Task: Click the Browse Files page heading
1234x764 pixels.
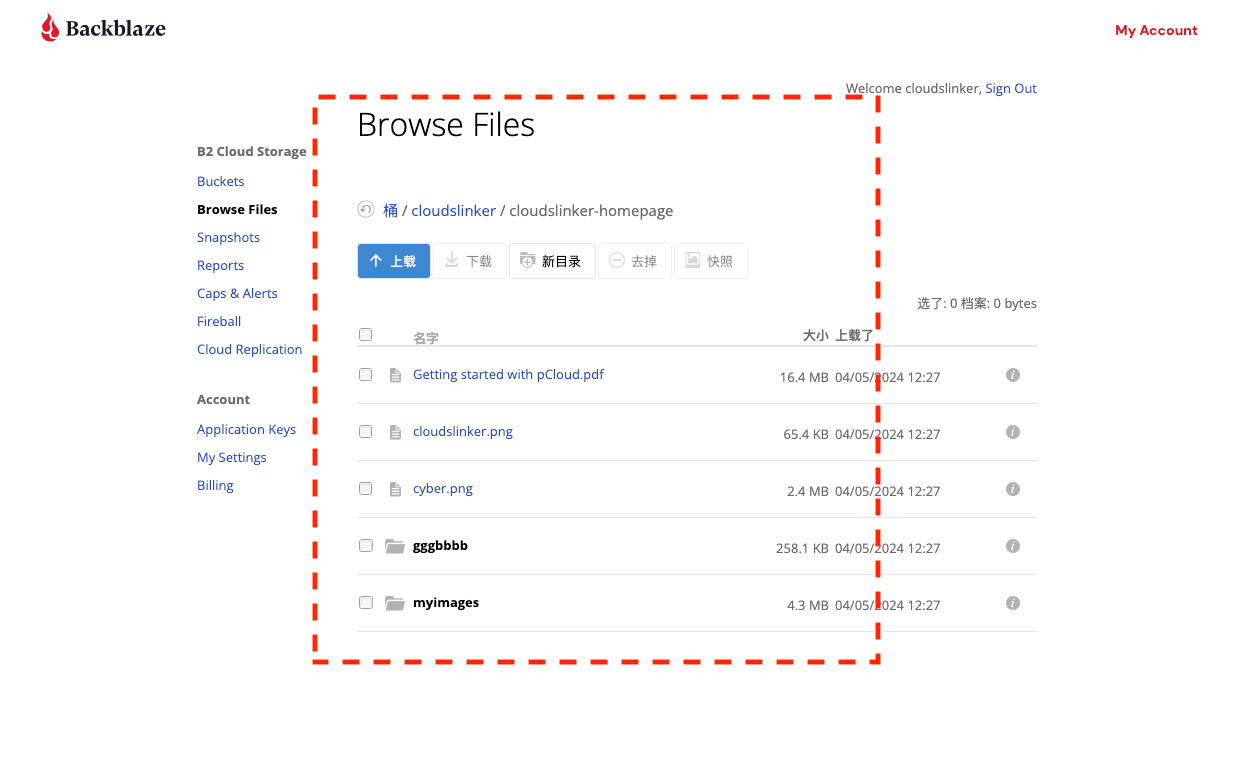Action: [x=446, y=124]
